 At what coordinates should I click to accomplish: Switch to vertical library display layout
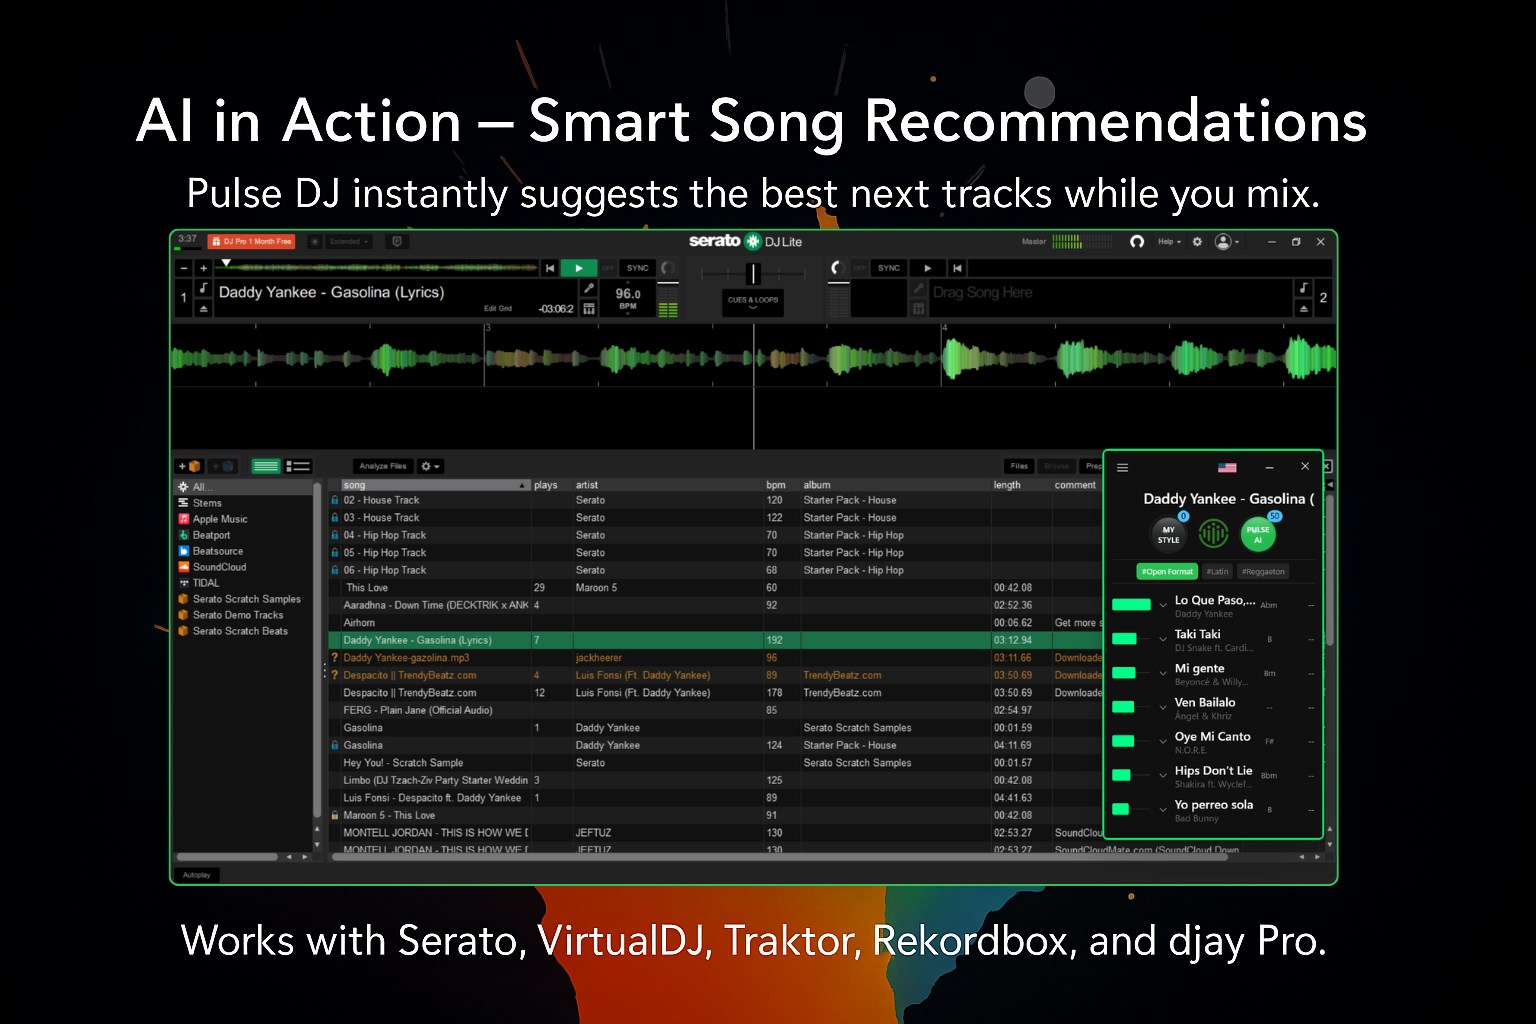[x=296, y=466]
